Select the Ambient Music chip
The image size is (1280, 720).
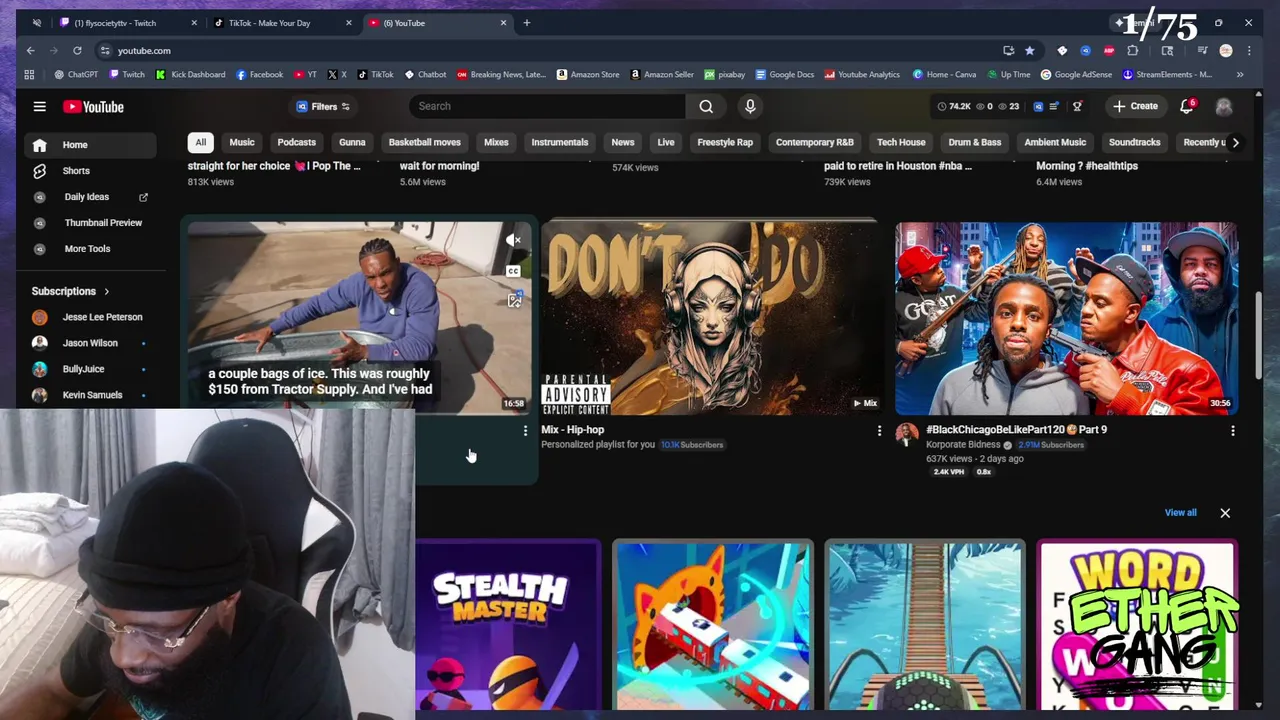[x=1055, y=142]
